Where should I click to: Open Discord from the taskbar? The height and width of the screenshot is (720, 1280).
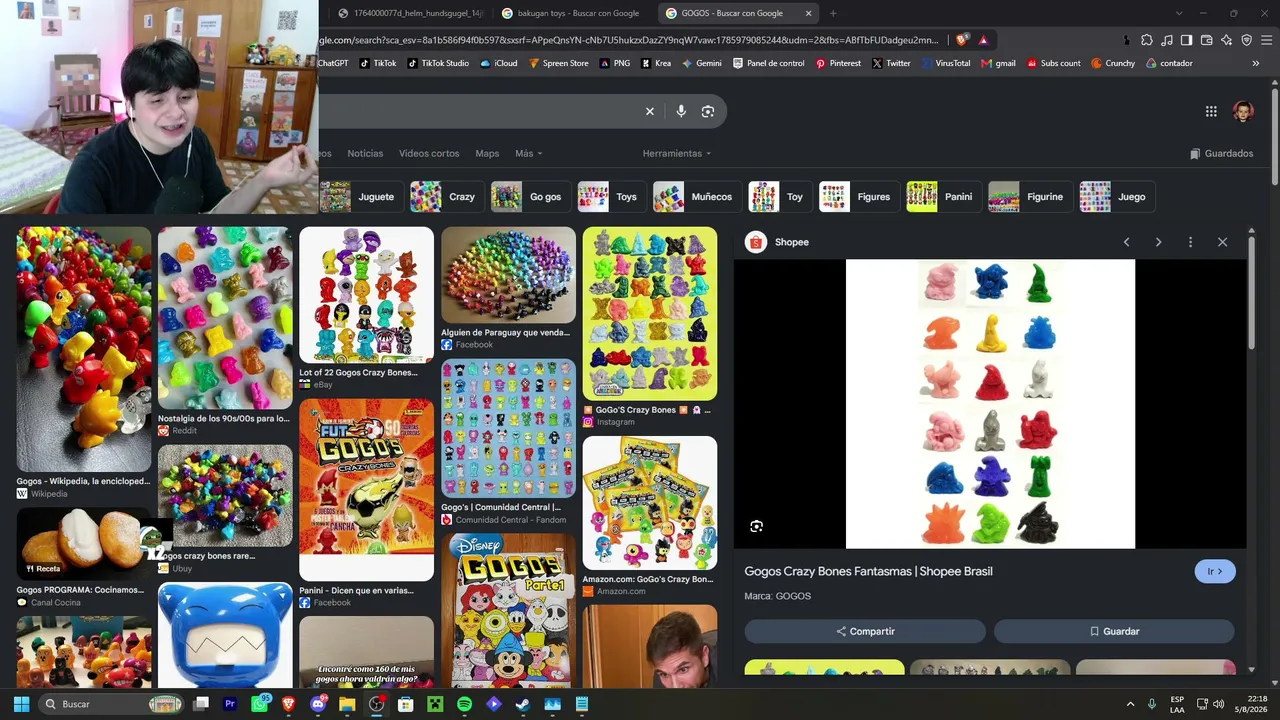click(318, 704)
